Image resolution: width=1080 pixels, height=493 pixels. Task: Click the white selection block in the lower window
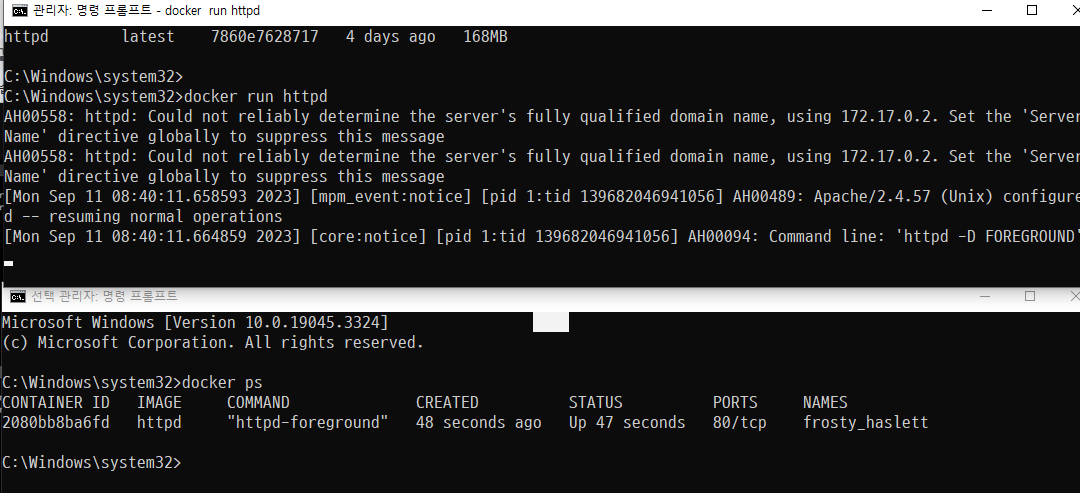[x=551, y=322]
